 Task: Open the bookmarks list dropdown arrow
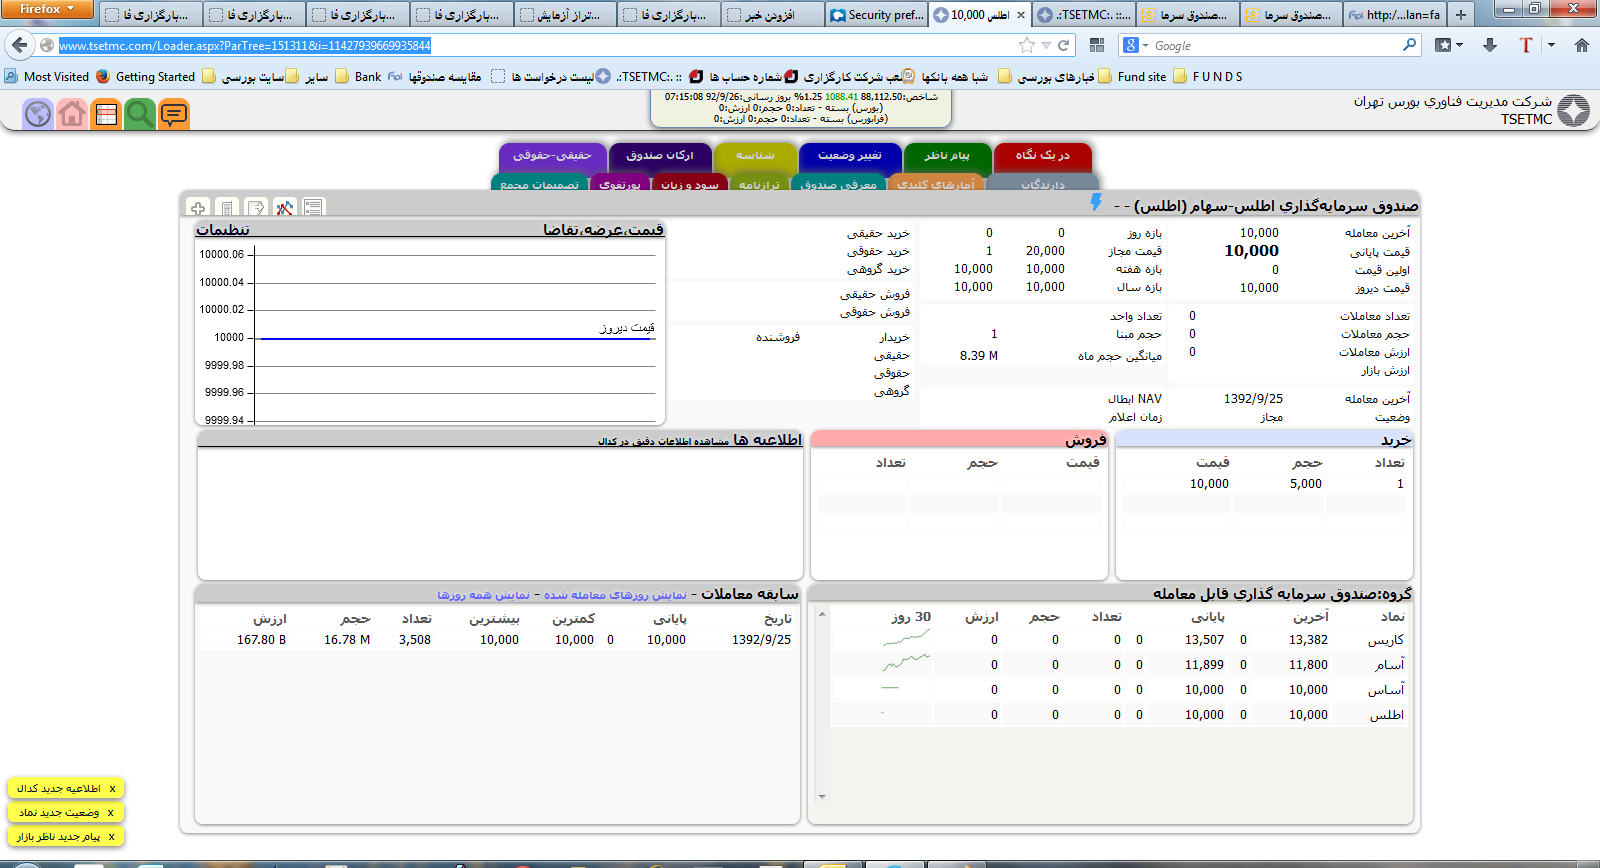[1460, 45]
